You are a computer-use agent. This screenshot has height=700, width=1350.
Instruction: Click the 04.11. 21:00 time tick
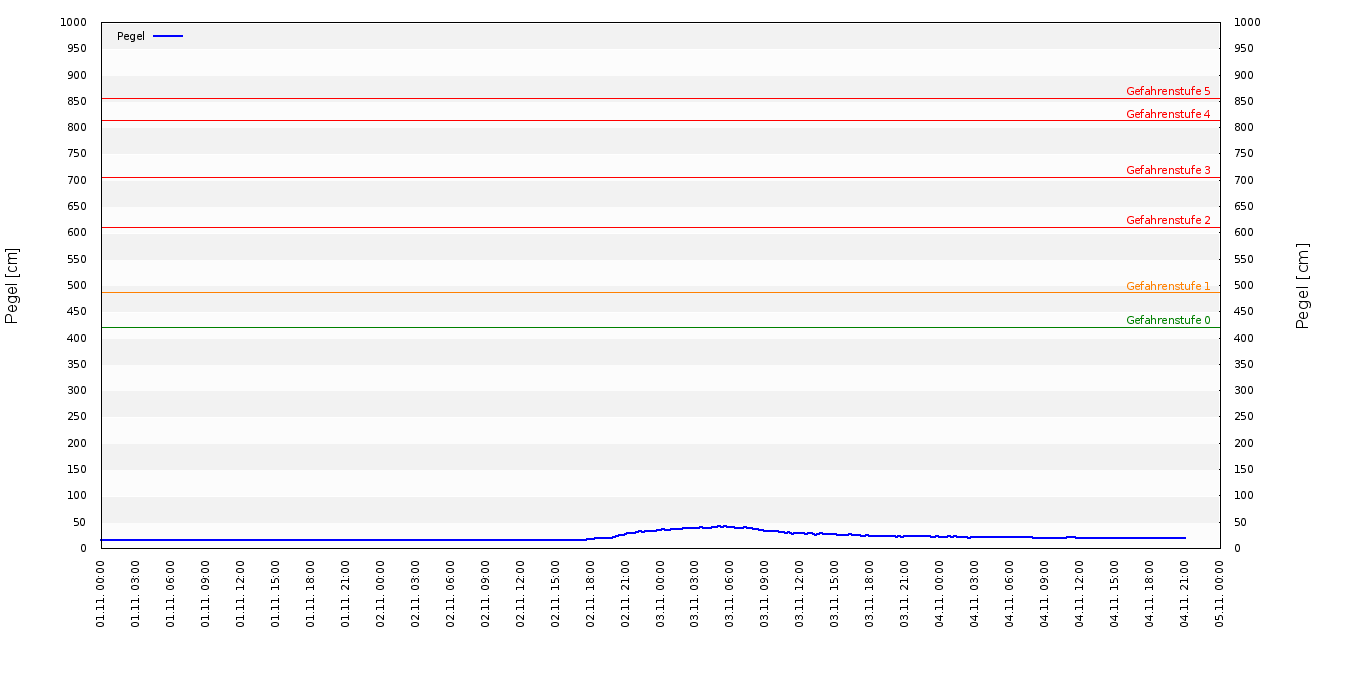pyautogui.click(x=1185, y=593)
